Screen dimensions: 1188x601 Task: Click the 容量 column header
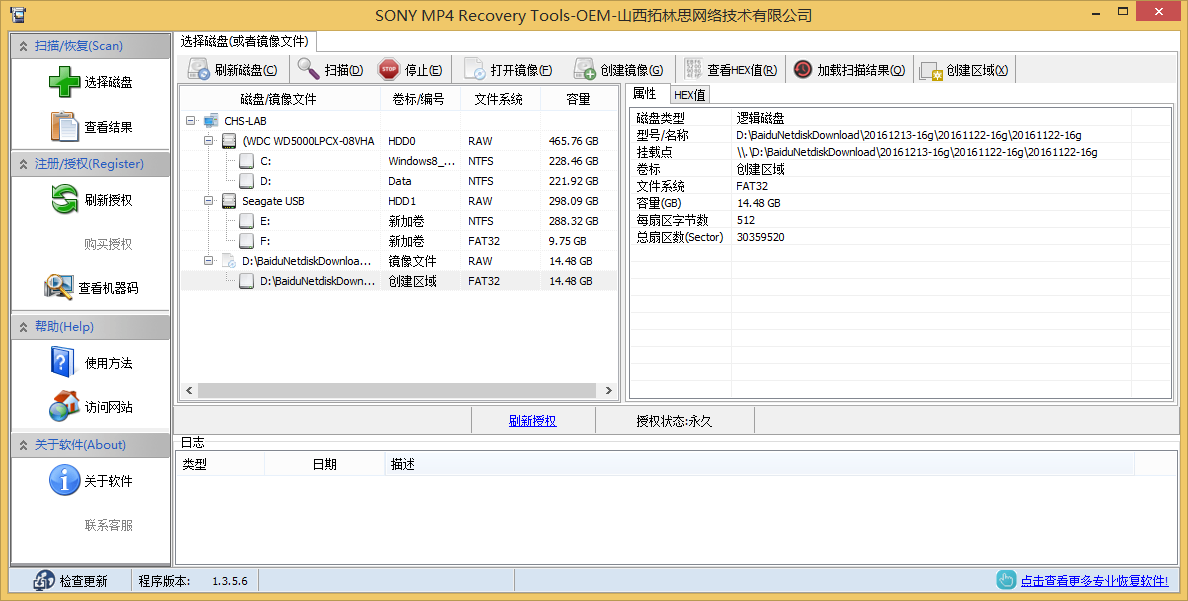[x=579, y=99]
